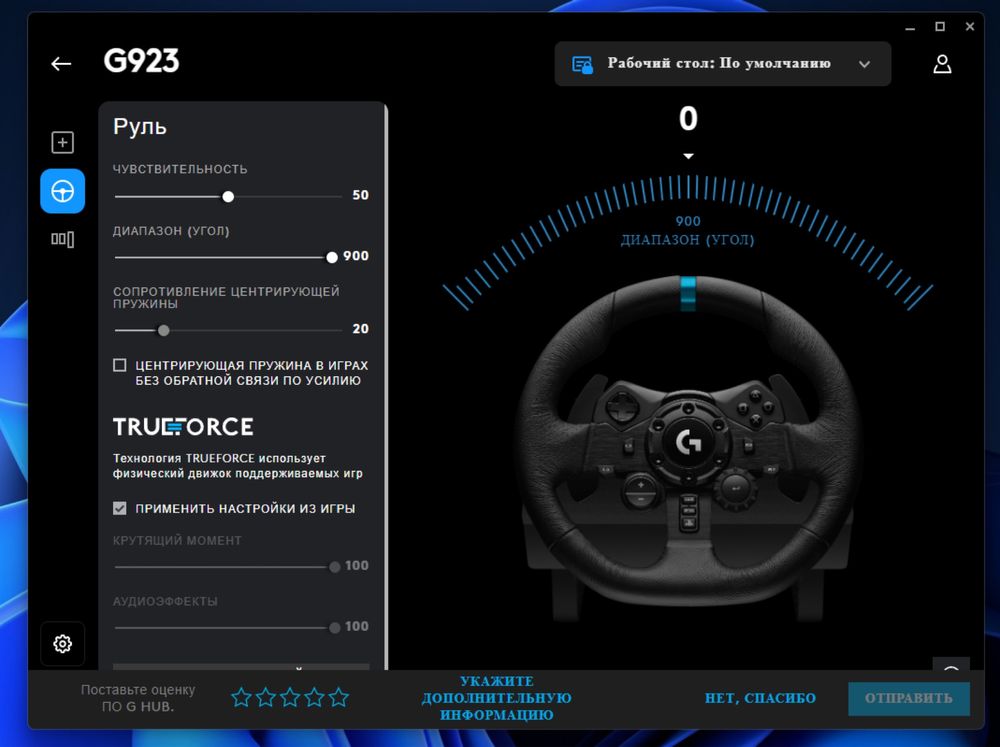Click the G923 wheel image
The width and height of the screenshot is (1000, 747).
[688, 450]
